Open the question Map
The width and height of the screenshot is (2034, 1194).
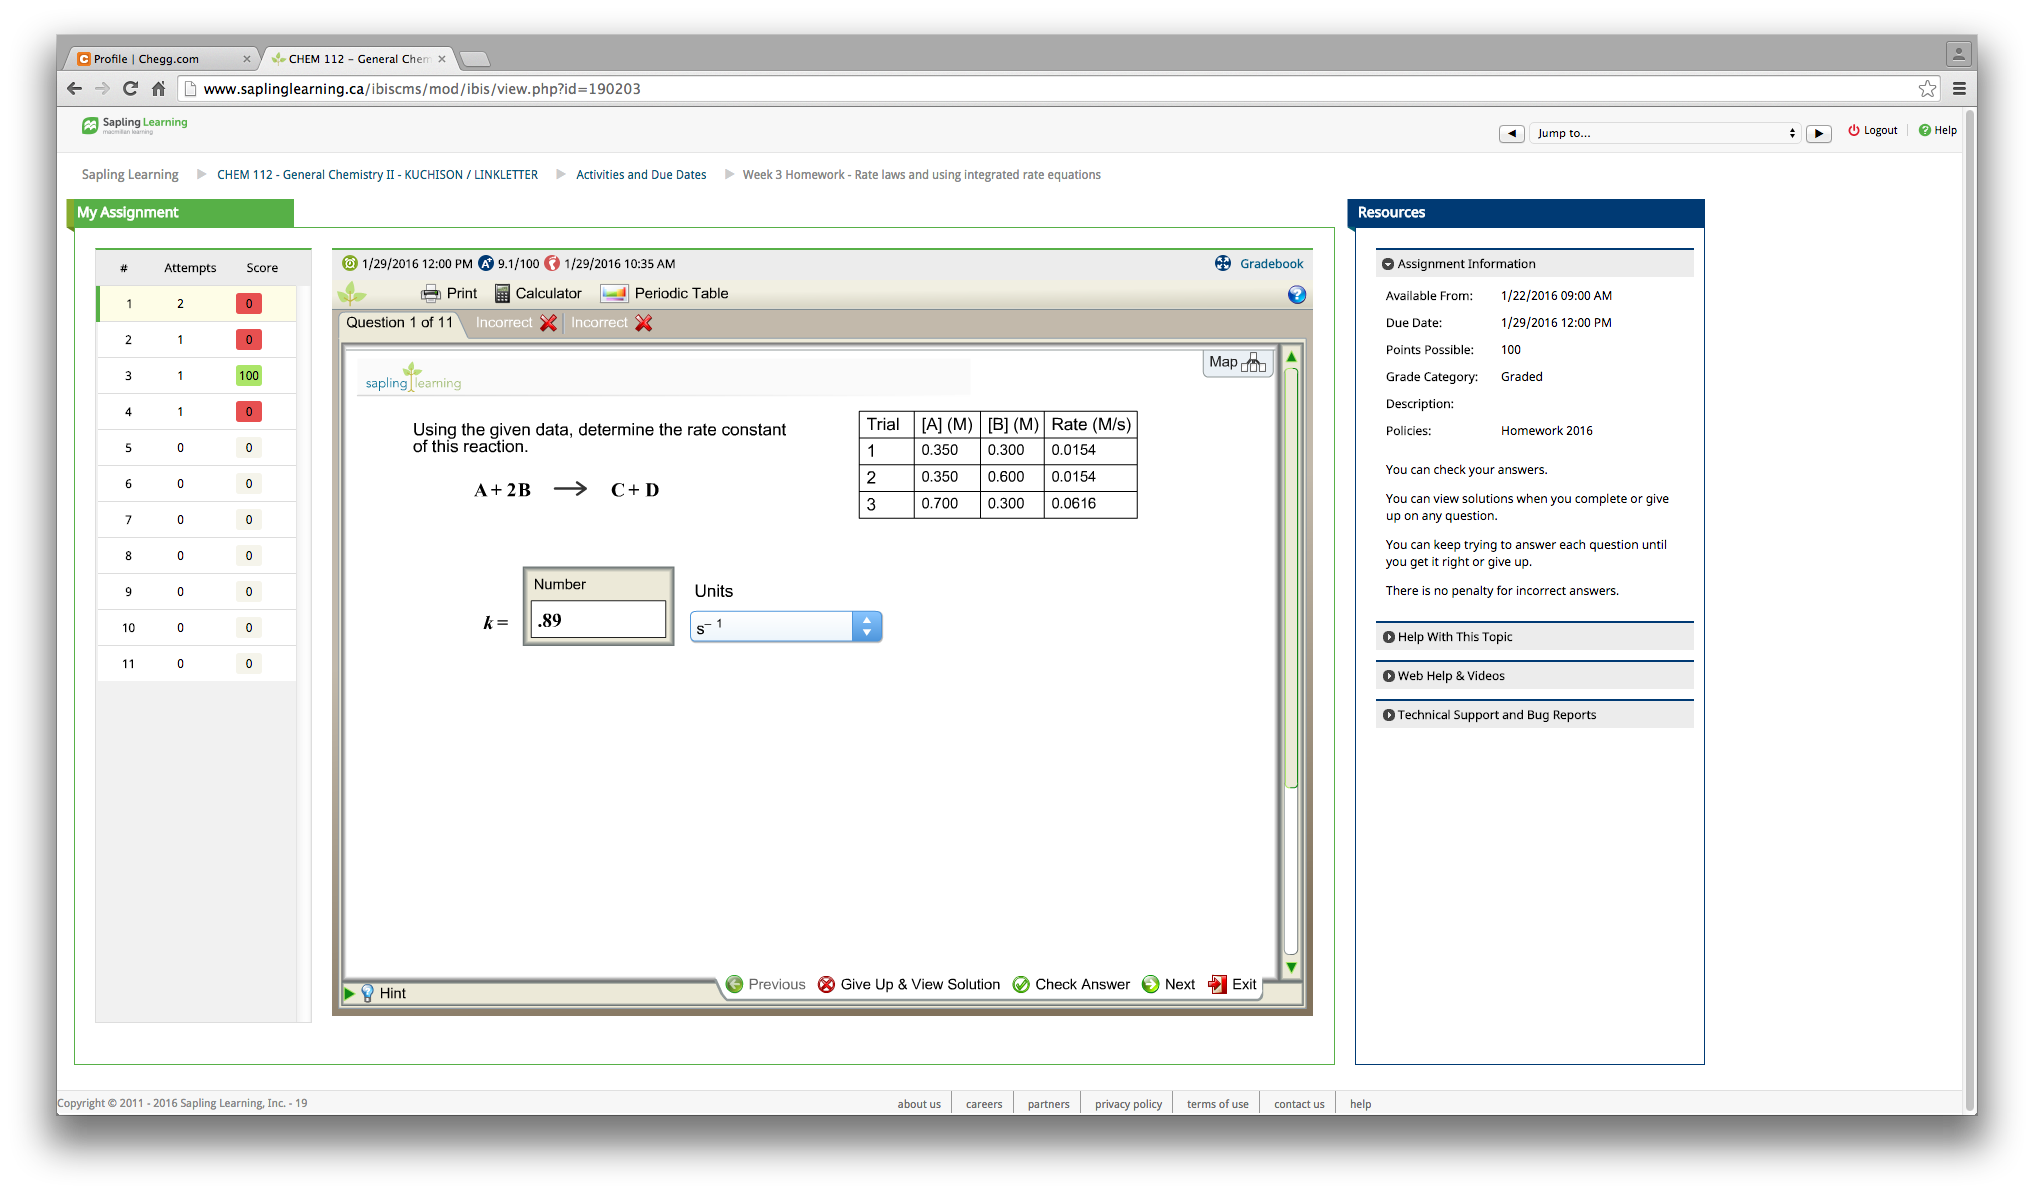1236,362
